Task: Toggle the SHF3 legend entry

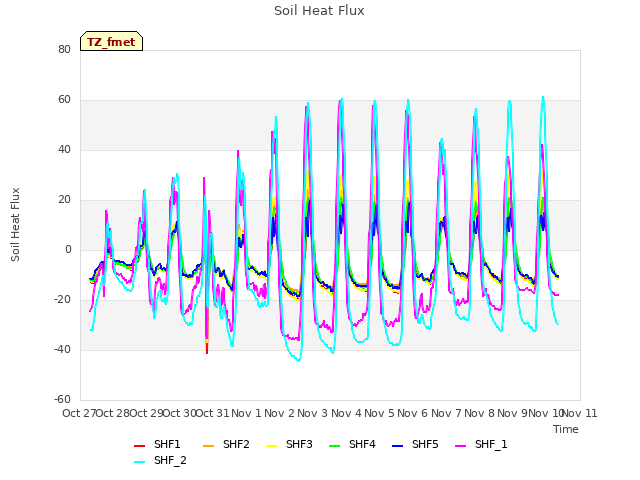Action: 289,444
